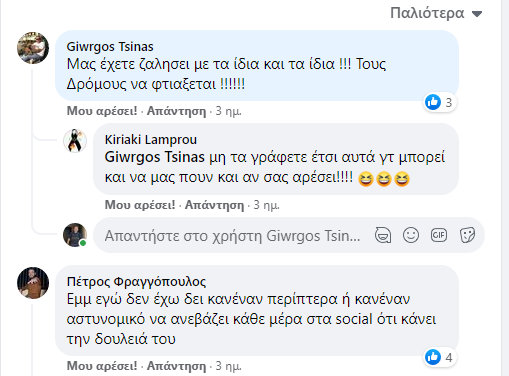
Task: View like reactions on Πέτρος Φραγγόπουλος comment
Action: 439,357
